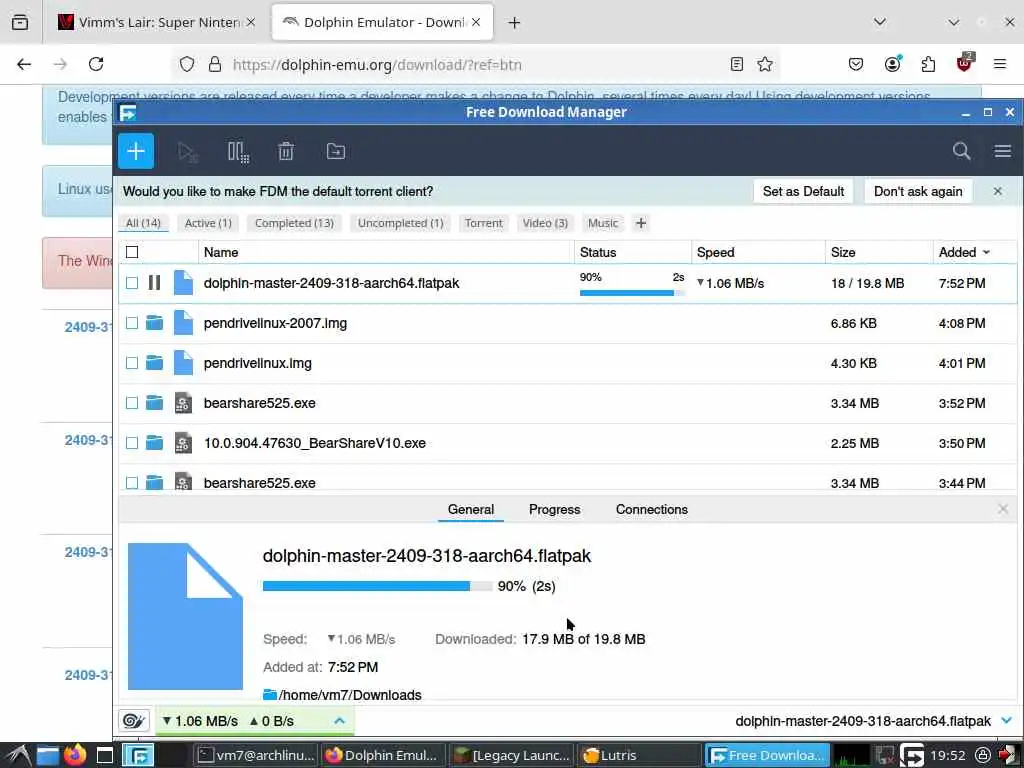Dismiss the default torrent client prompt
This screenshot has height=768, width=1024.
point(998,191)
